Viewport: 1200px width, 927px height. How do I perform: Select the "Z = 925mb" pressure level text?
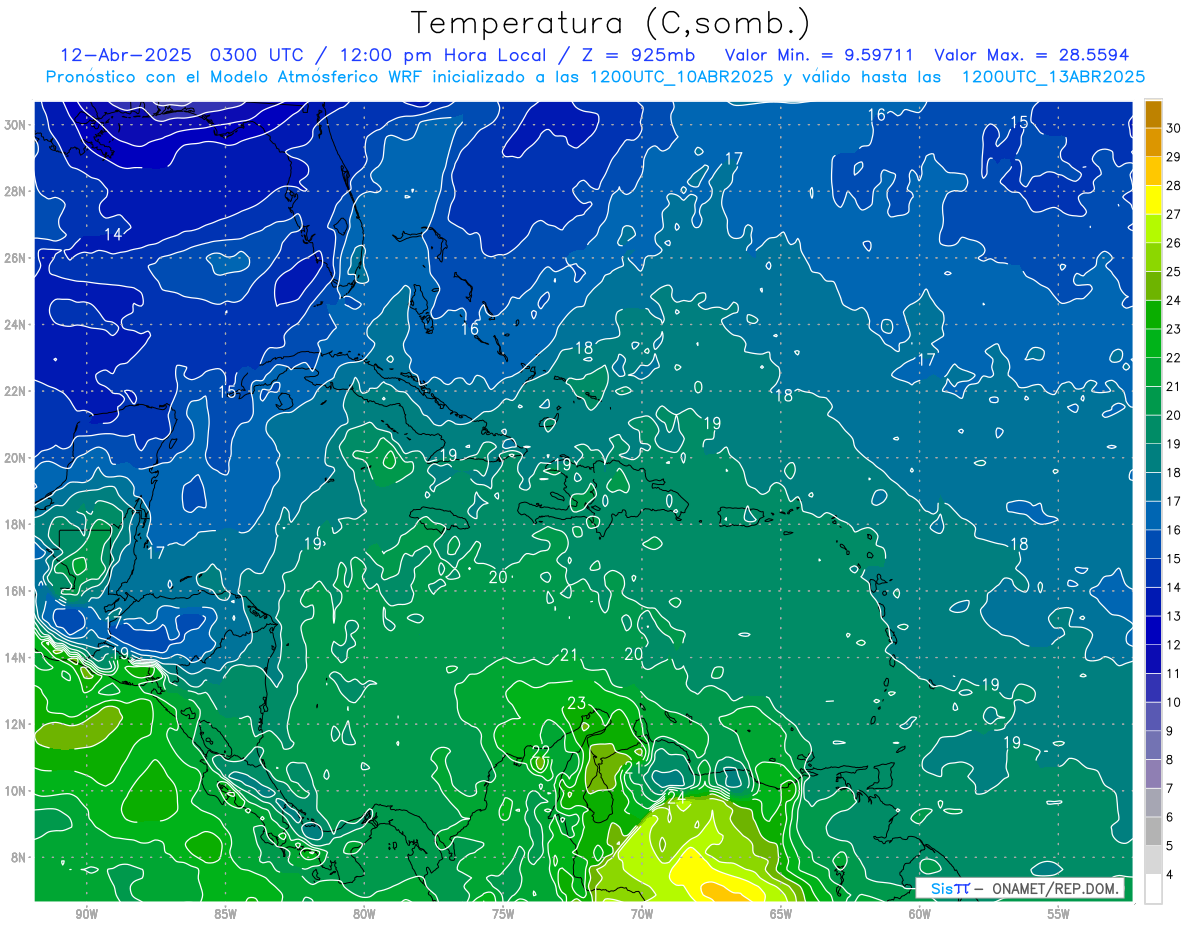point(638,55)
